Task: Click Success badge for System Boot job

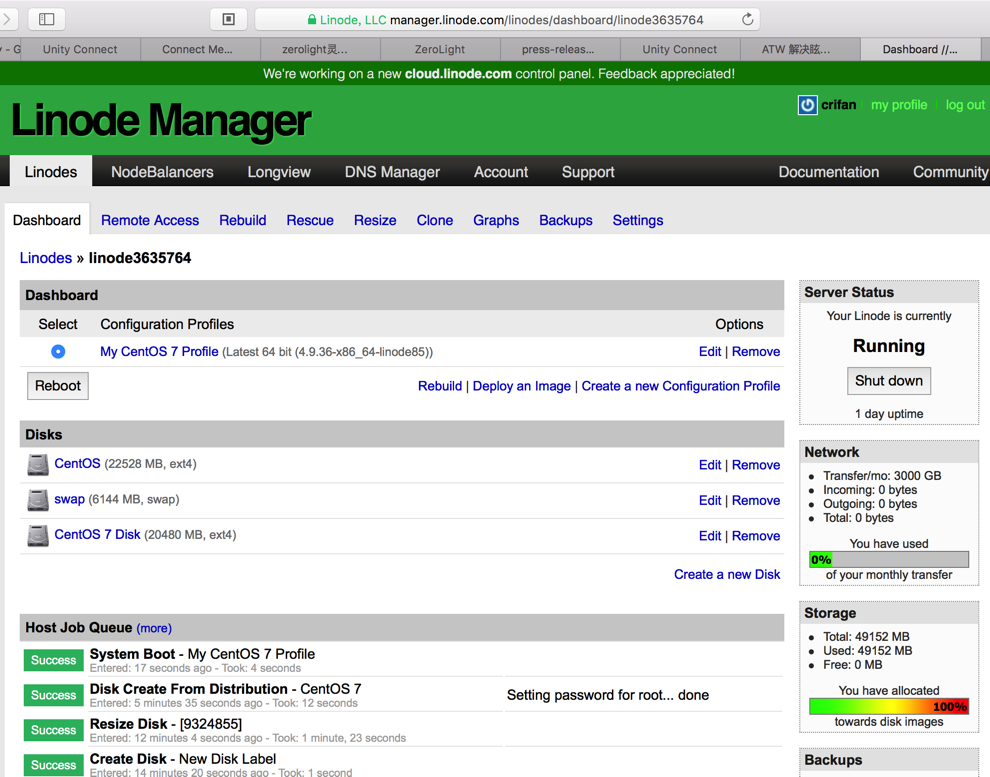Action: coord(54,660)
